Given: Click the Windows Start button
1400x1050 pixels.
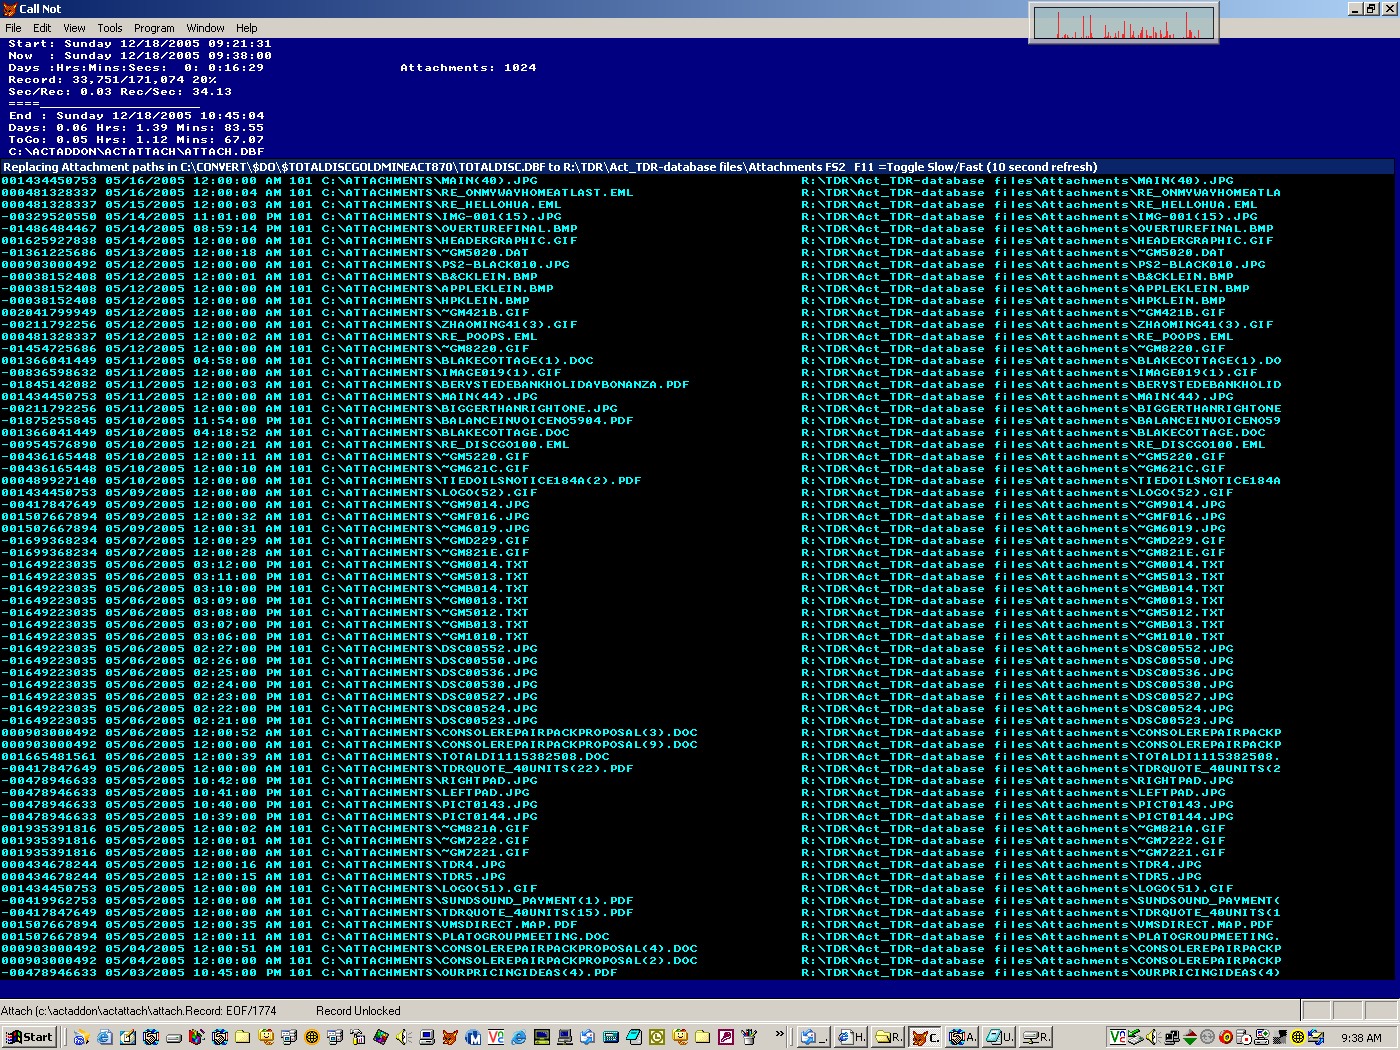Looking at the screenshot, I should 29,1037.
